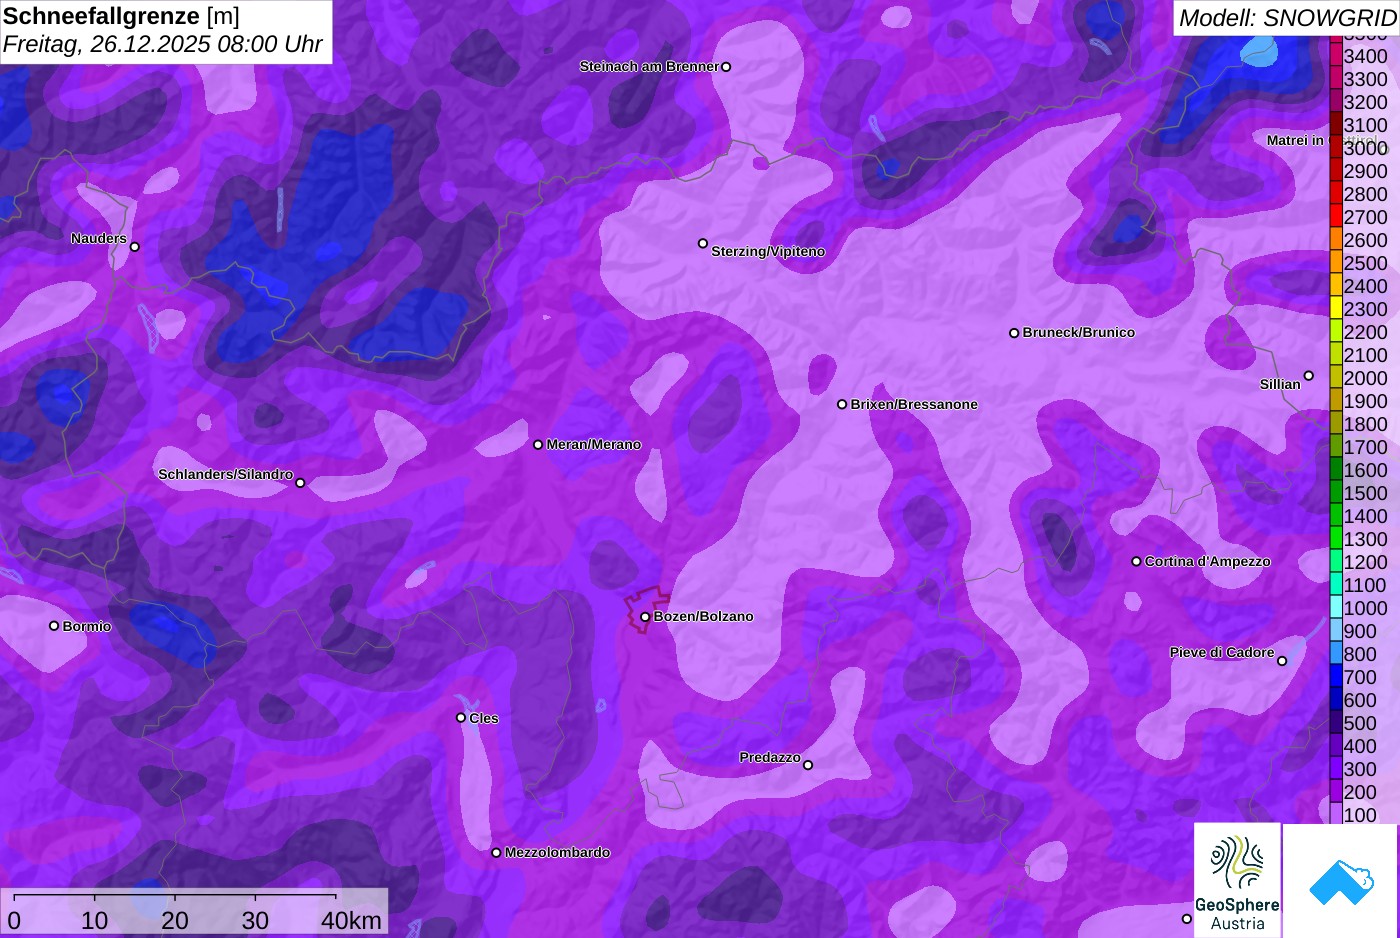The image size is (1400, 938).
Task: Click the legend value '500'
Action: coord(1360,723)
